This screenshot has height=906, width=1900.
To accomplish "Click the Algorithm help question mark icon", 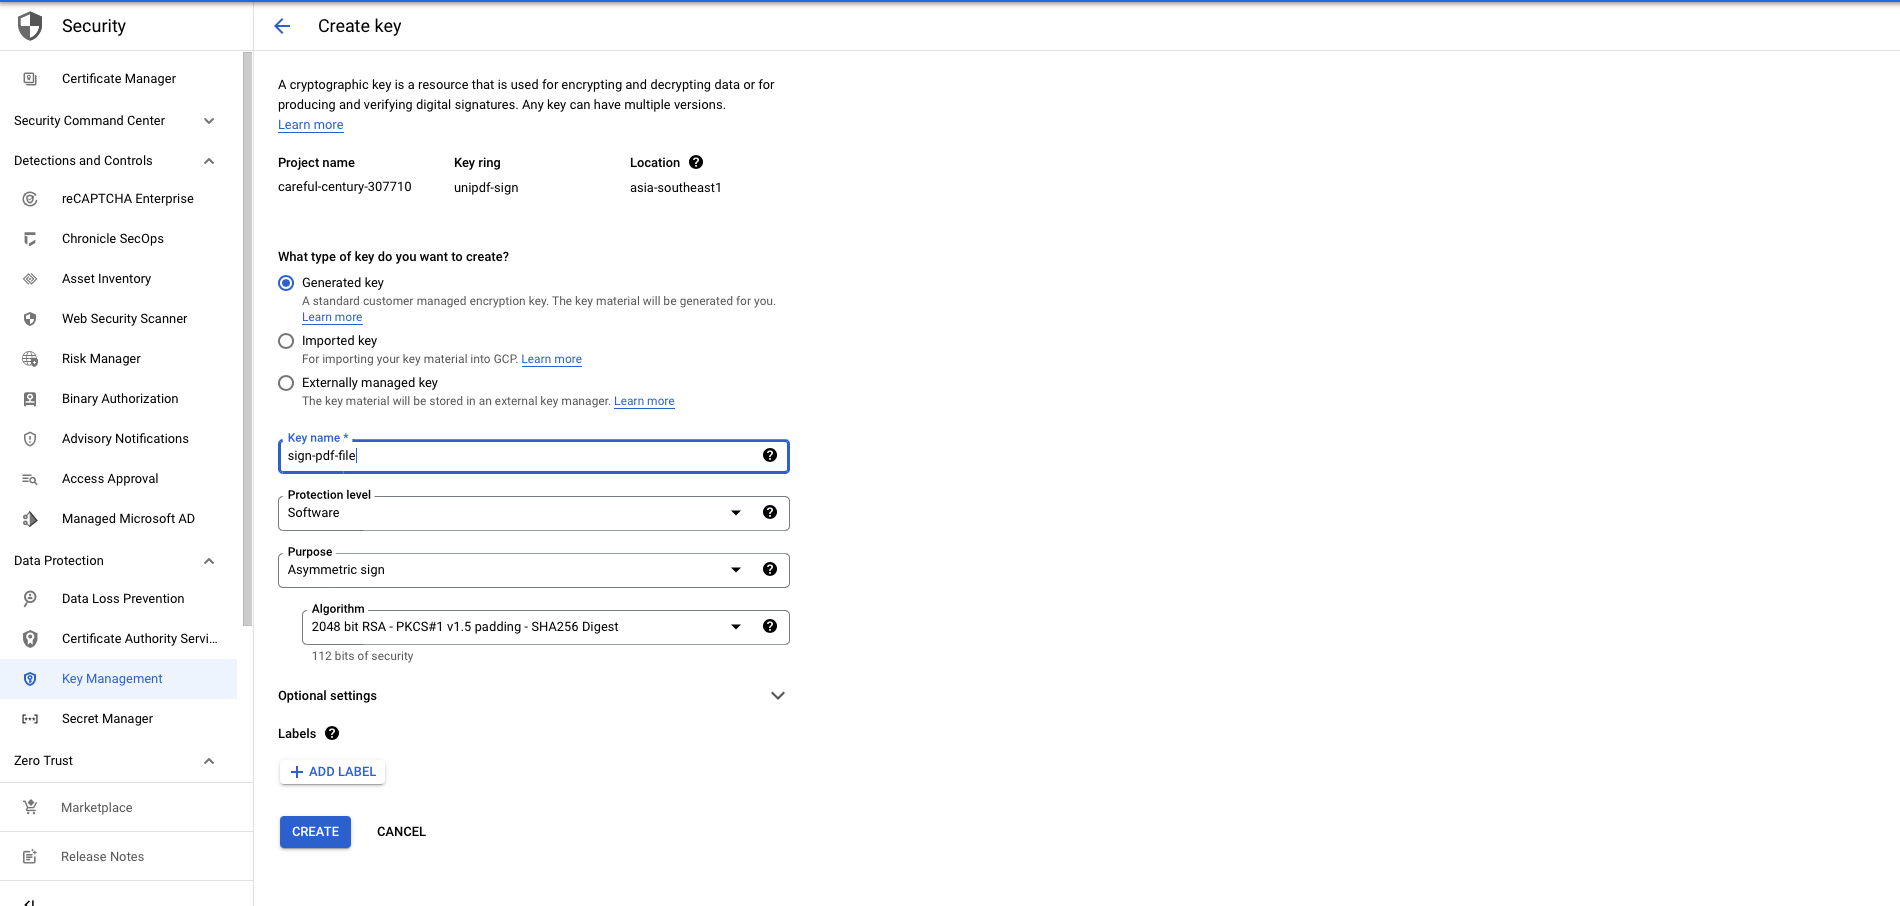I will [x=769, y=626].
